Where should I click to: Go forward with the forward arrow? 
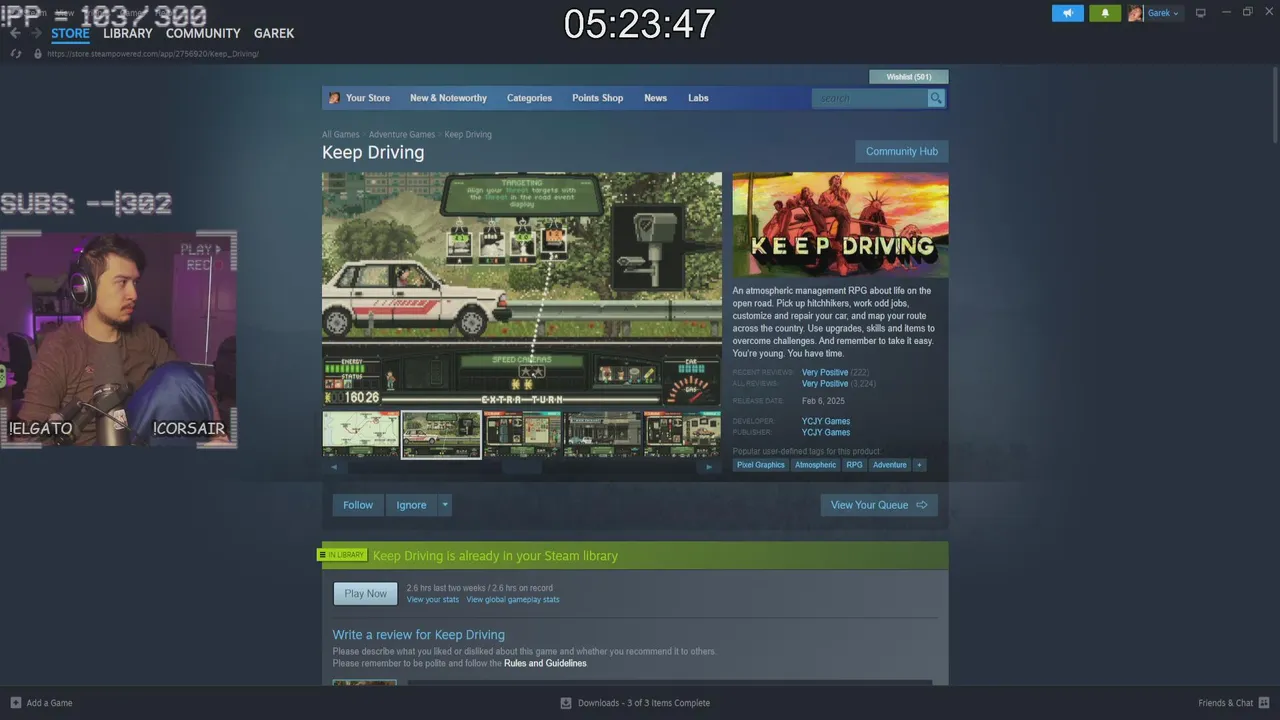[x=36, y=33]
